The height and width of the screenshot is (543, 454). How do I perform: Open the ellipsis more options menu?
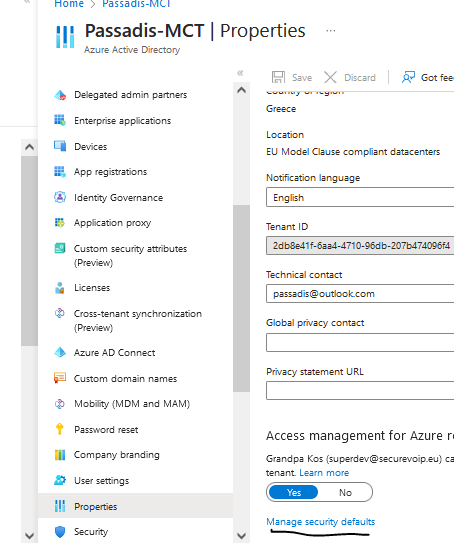click(331, 31)
